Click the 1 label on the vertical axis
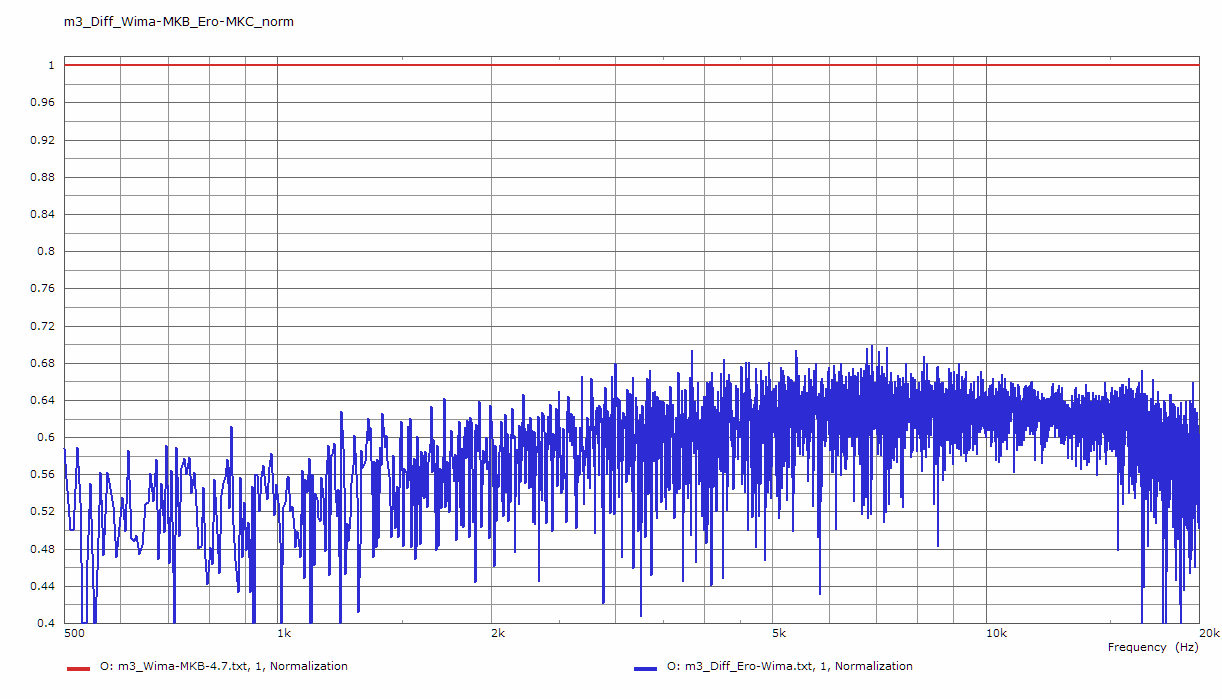1222x699 pixels. point(50,66)
